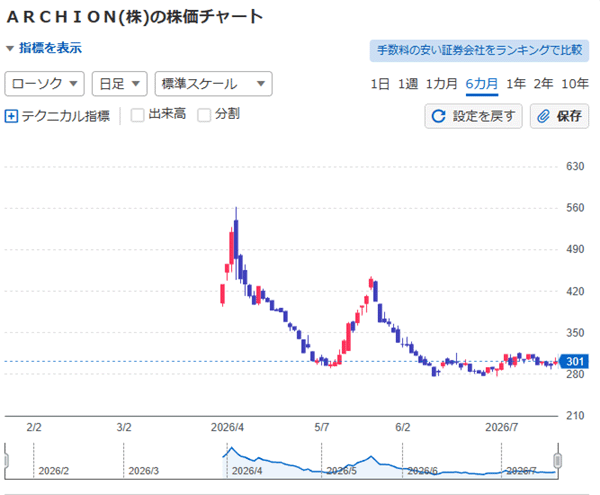Open the ローソク chart type dropdown
This screenshot has width=600, height=495.
click(44, 84)
